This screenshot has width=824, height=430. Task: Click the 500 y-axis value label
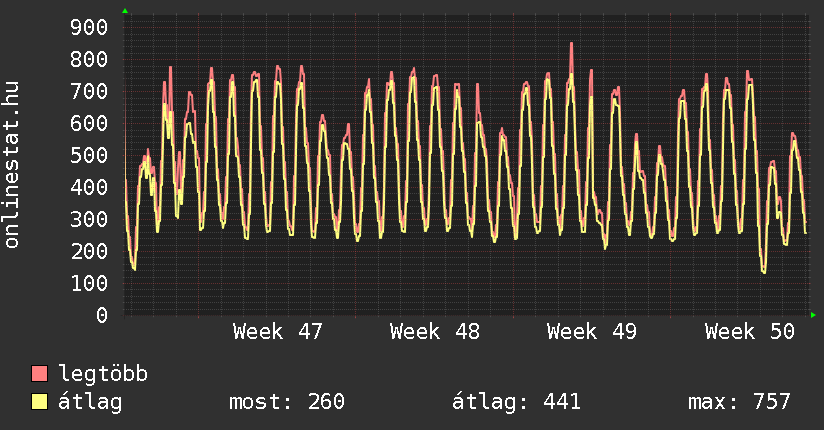pyautogui.click(x=89, y=155)
